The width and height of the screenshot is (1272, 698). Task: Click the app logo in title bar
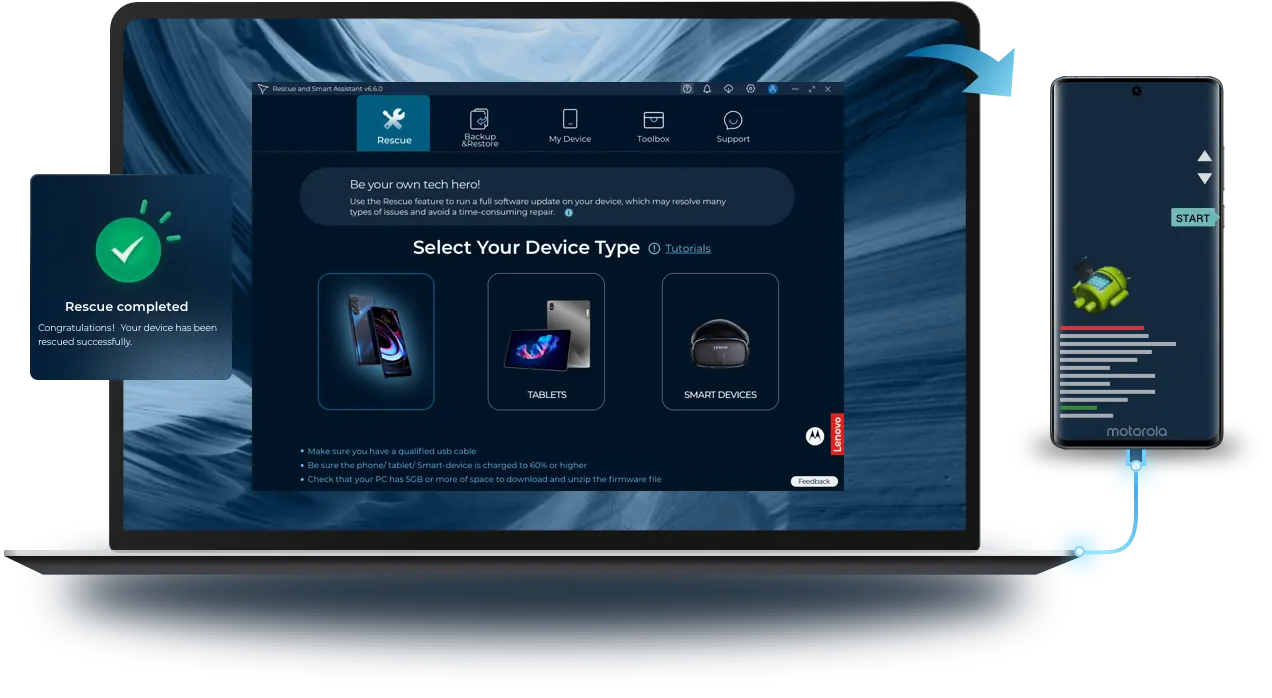262,89
